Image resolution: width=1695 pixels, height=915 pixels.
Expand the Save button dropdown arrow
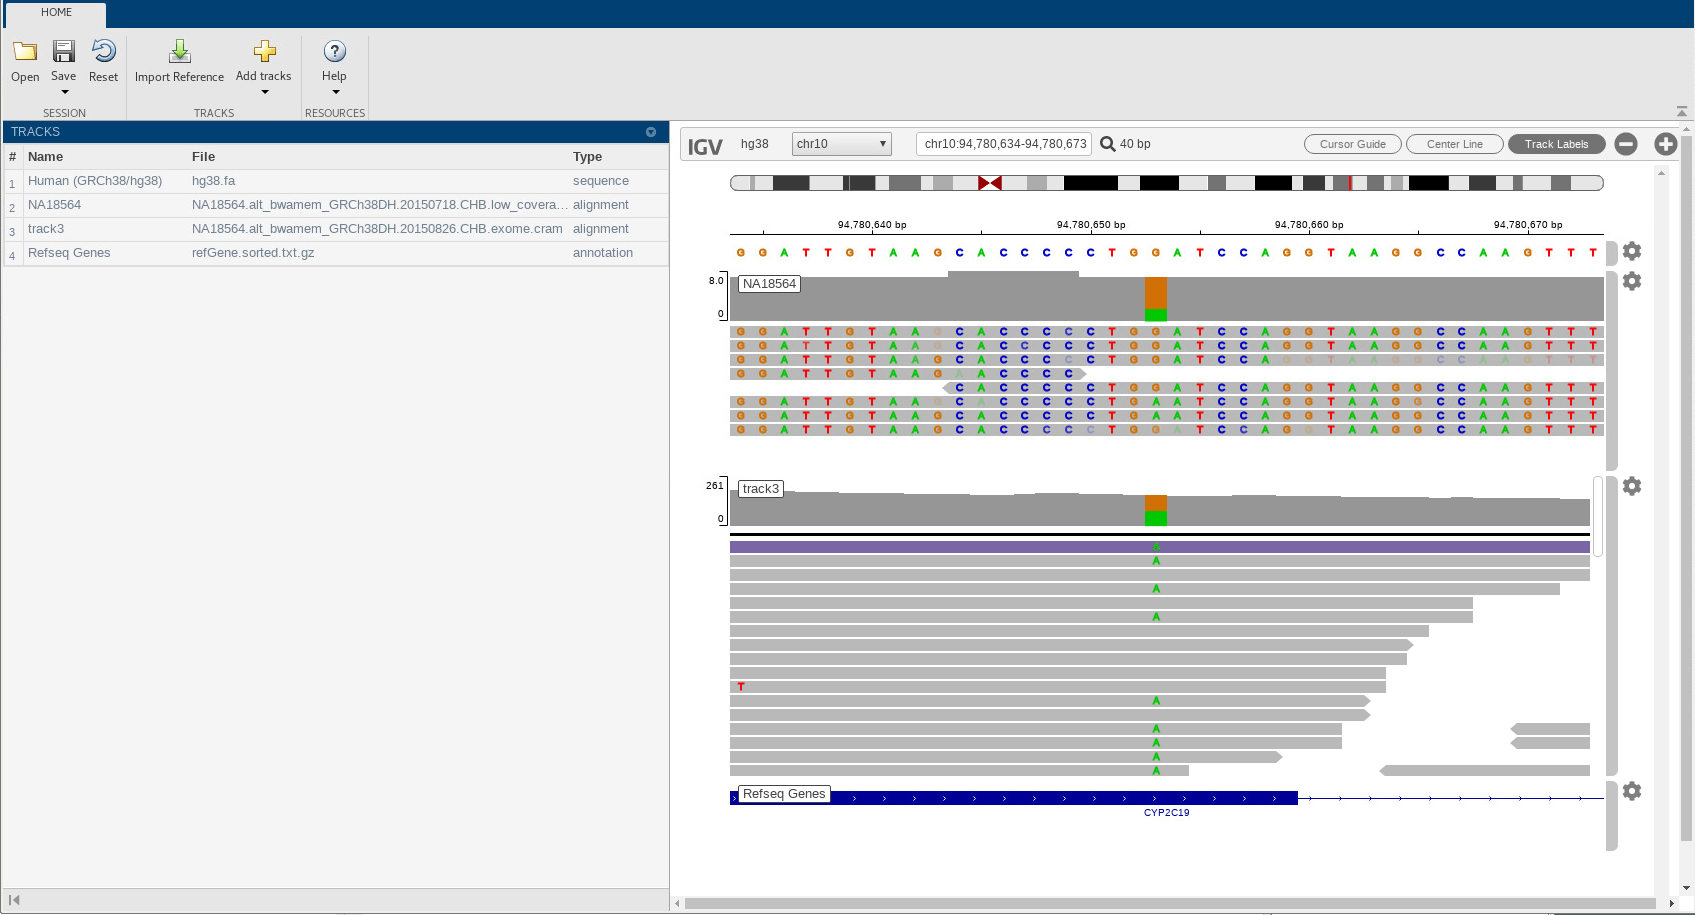63,92
